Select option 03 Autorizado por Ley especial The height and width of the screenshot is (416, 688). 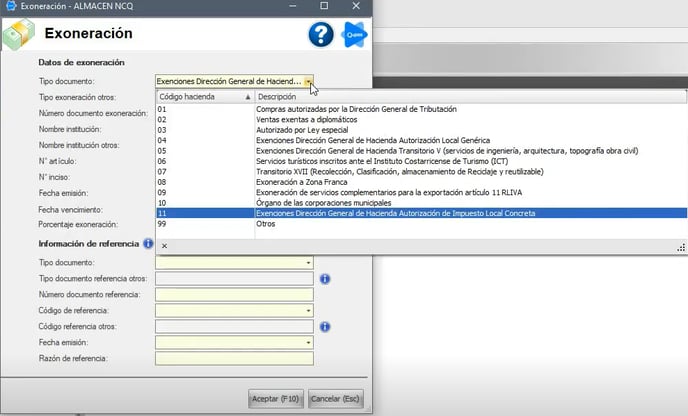point(422,130)
